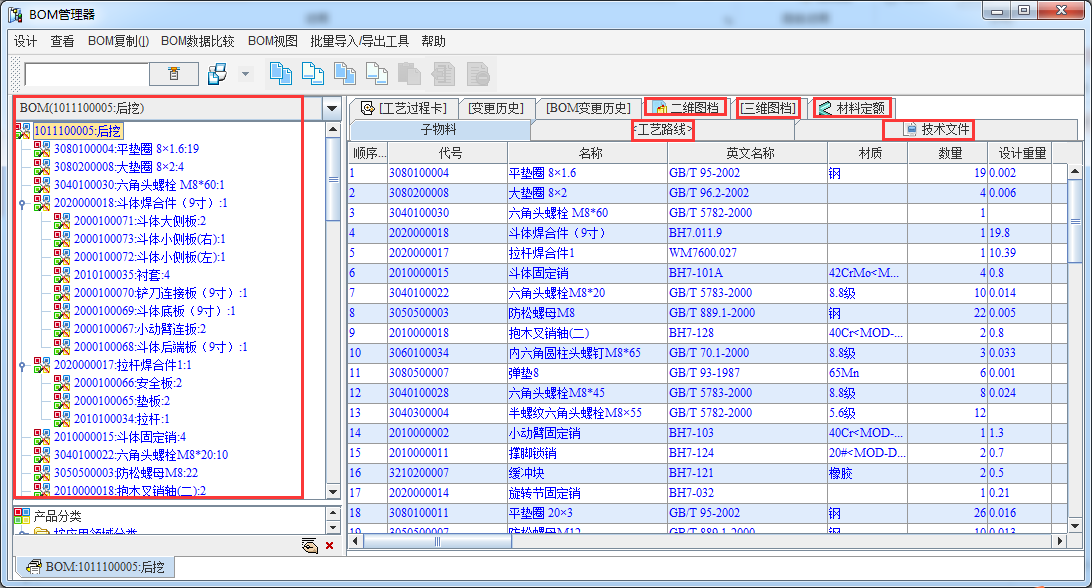The height and width of the screenshot is (588, 1092).
Task: Click the node icon of 2010100035:衬套:4
Action: [62, 275]
